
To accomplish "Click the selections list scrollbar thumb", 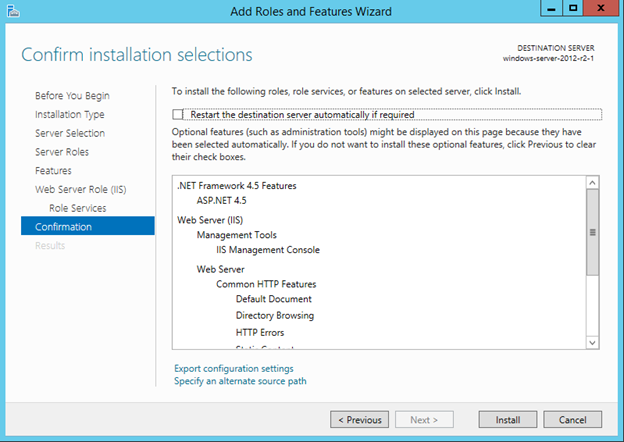I will [592, 232].
